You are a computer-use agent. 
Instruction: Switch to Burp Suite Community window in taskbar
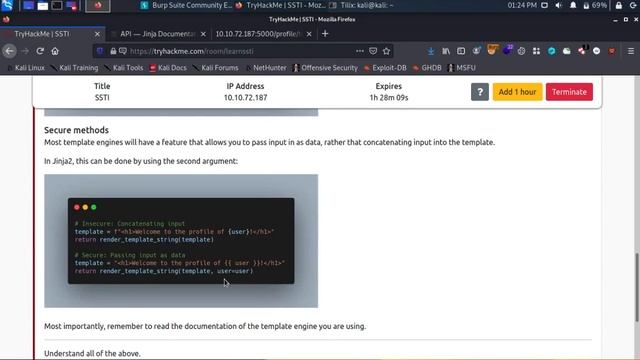[x=187, y=5]
